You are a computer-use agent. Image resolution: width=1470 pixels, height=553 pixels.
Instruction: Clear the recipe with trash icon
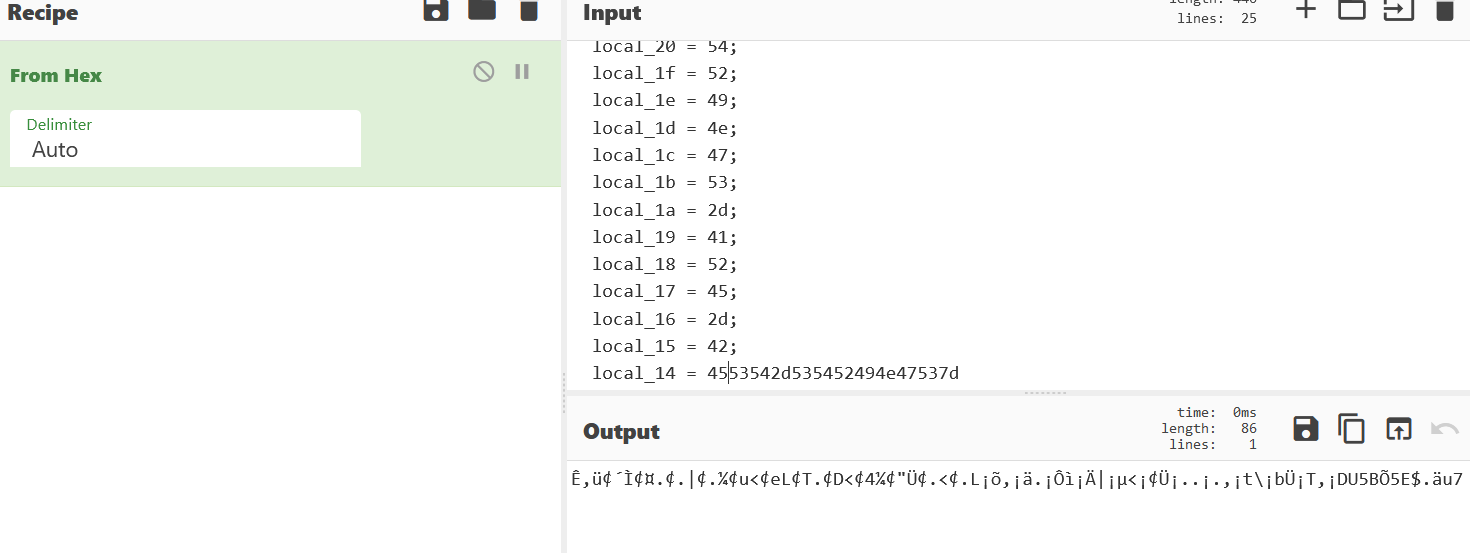coord(528,10)
